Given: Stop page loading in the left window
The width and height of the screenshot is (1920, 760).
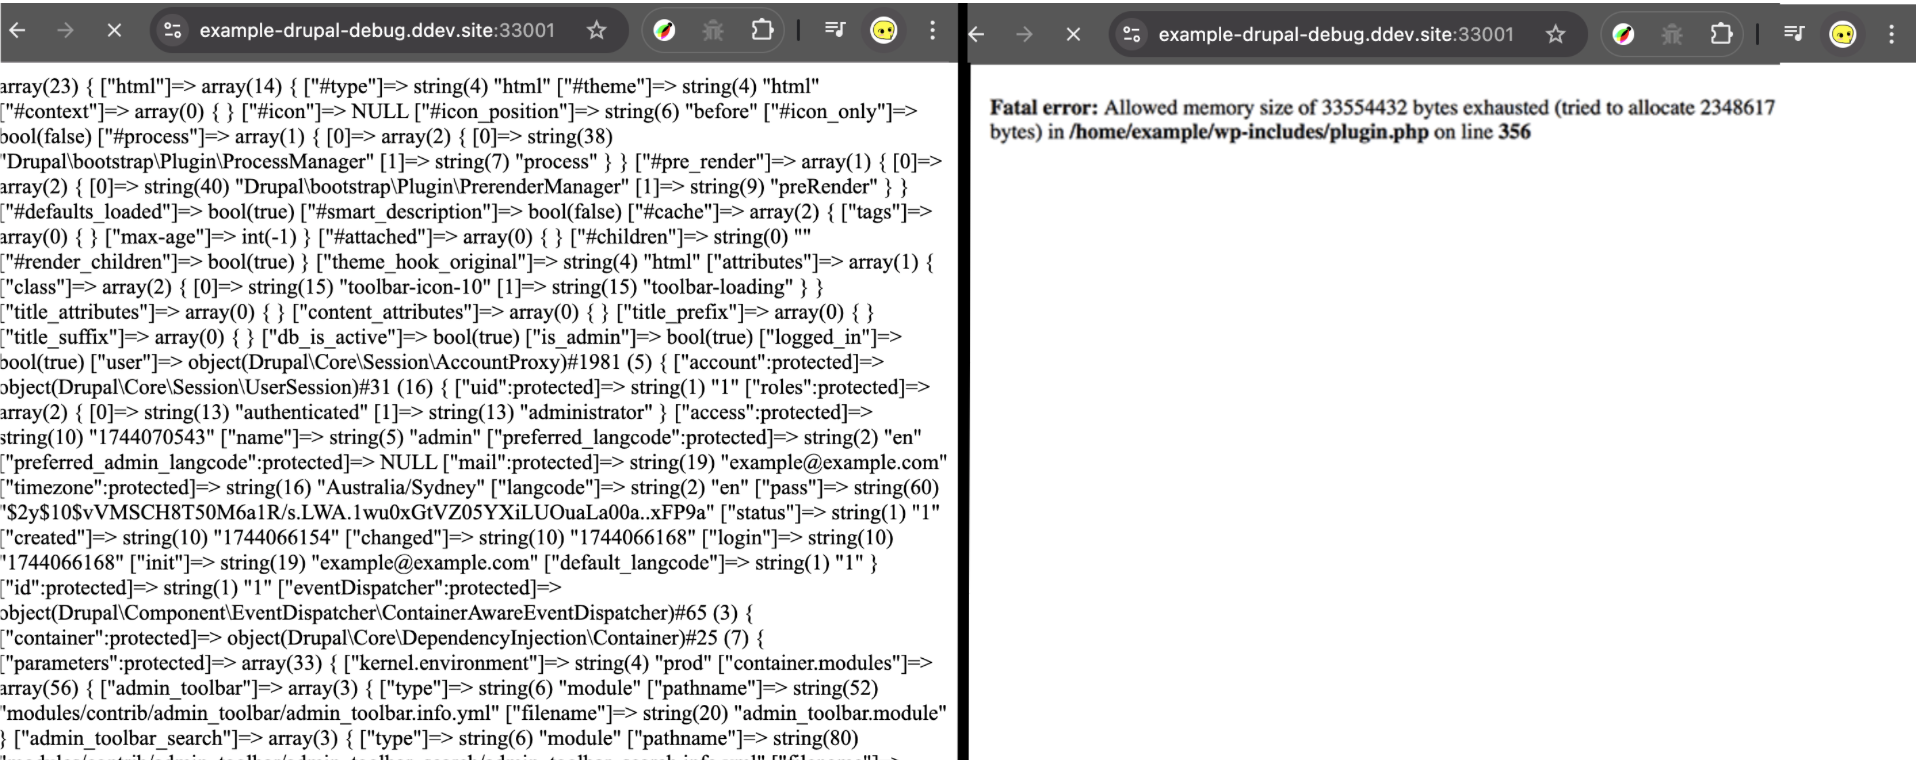Looking at the screenshot, I should click(x=114, y=31).
